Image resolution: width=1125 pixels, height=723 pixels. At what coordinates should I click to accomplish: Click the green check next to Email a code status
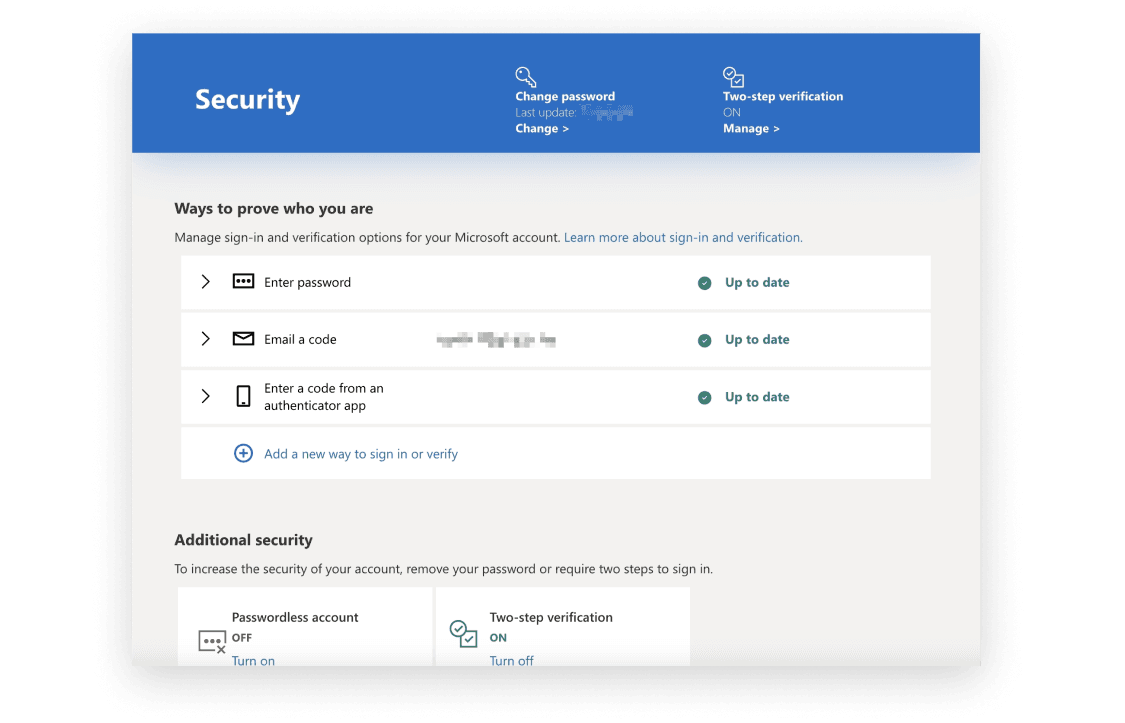click(x=705, y=340)
